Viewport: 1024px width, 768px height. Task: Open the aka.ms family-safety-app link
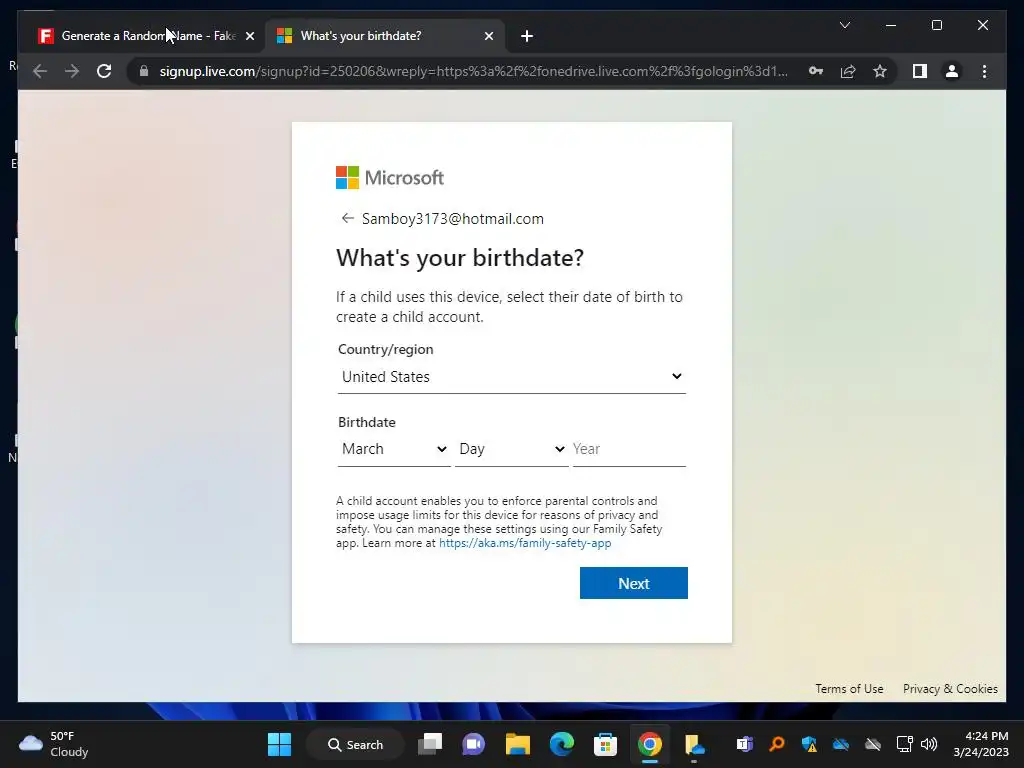click(525, 543)
